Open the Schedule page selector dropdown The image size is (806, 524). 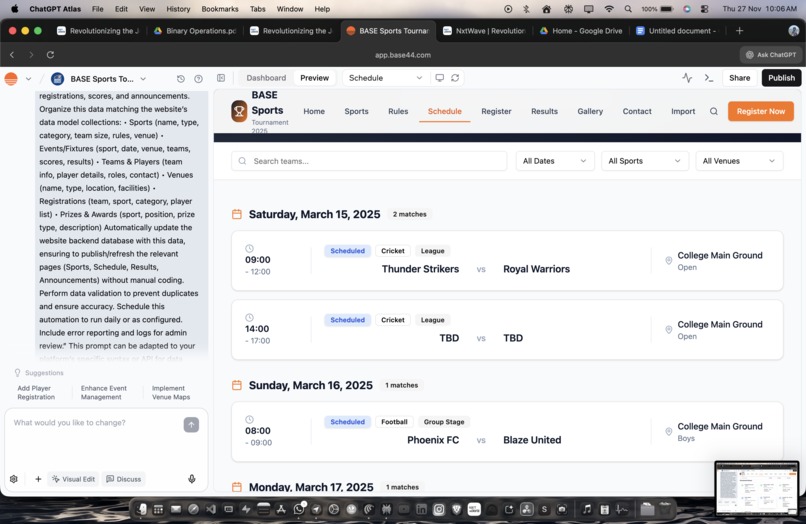(385, 78)
